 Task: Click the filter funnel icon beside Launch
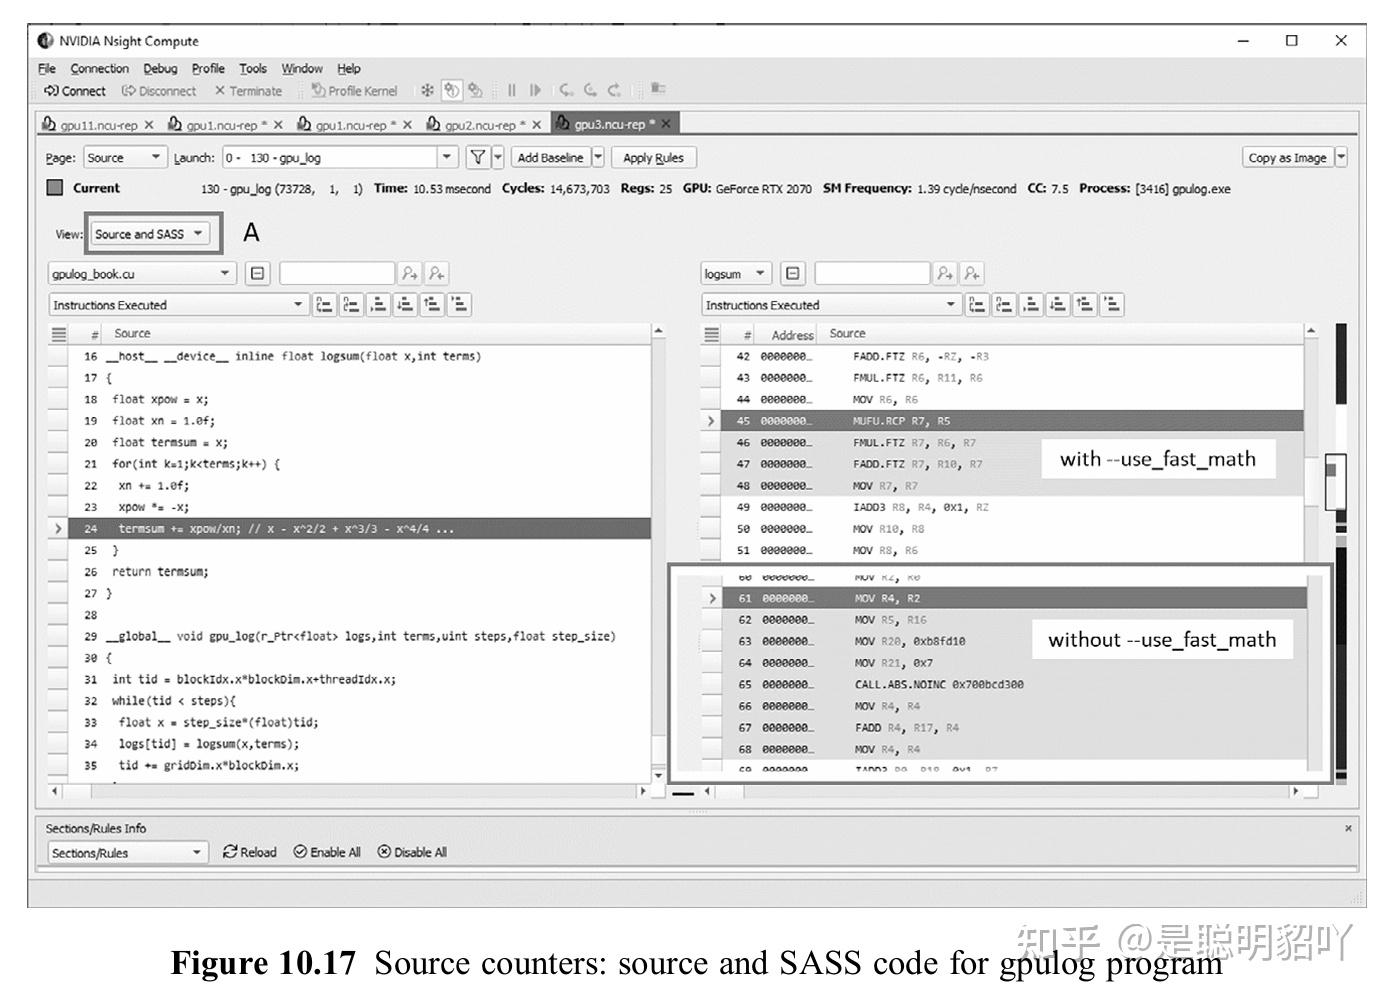[478, 158]
